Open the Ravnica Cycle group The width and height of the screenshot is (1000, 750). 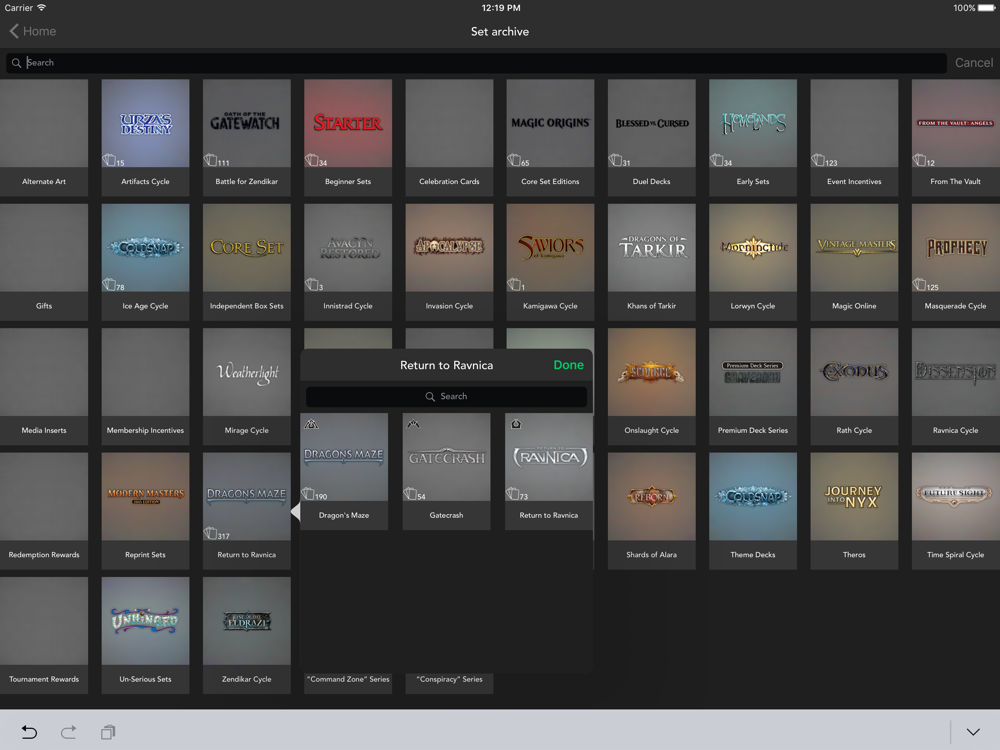(956, 386)
